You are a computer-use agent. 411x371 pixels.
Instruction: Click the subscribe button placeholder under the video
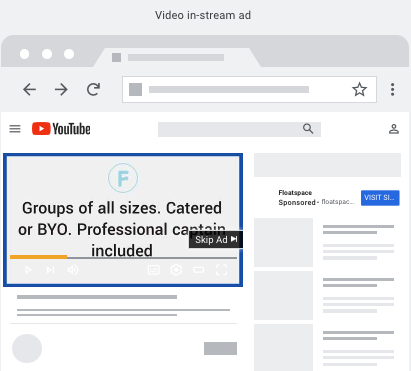220,348
